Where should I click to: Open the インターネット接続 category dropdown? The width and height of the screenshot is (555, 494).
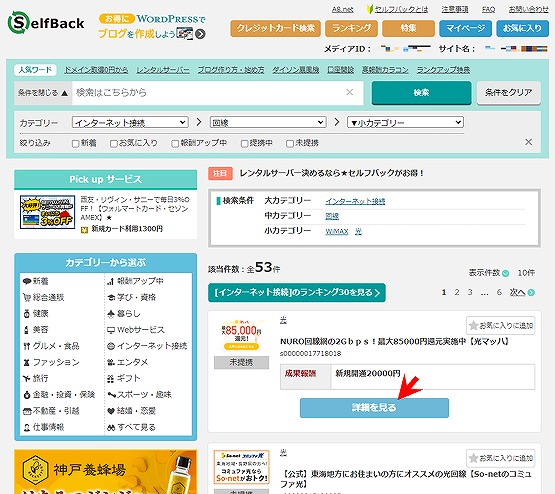[130, 122]
